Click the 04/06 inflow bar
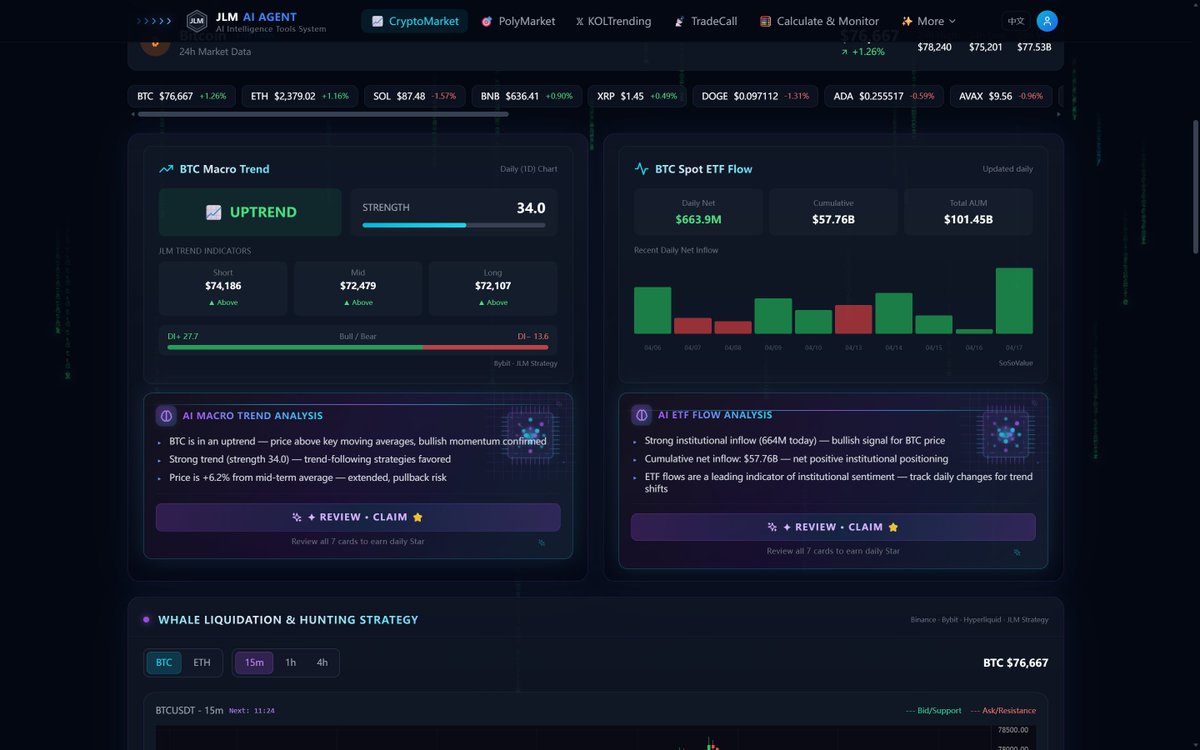1200x750 pixels. point(652,310)
